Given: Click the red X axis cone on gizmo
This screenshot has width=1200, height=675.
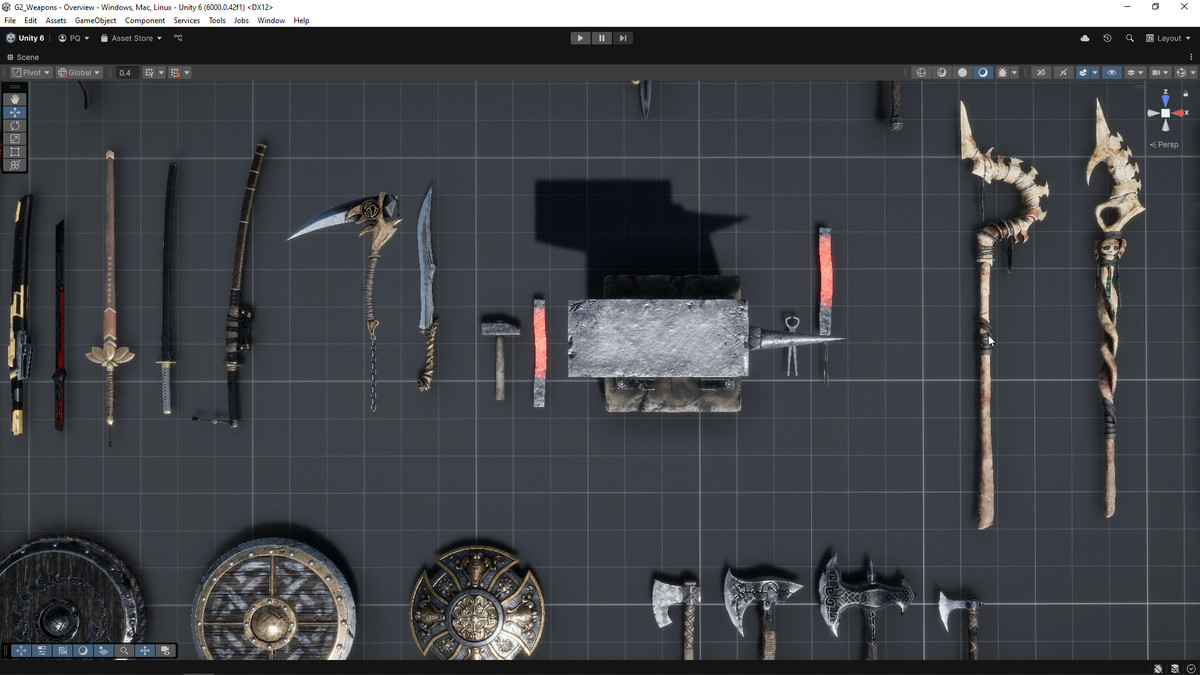Looking at the screenshot, I should [1179, 113].
